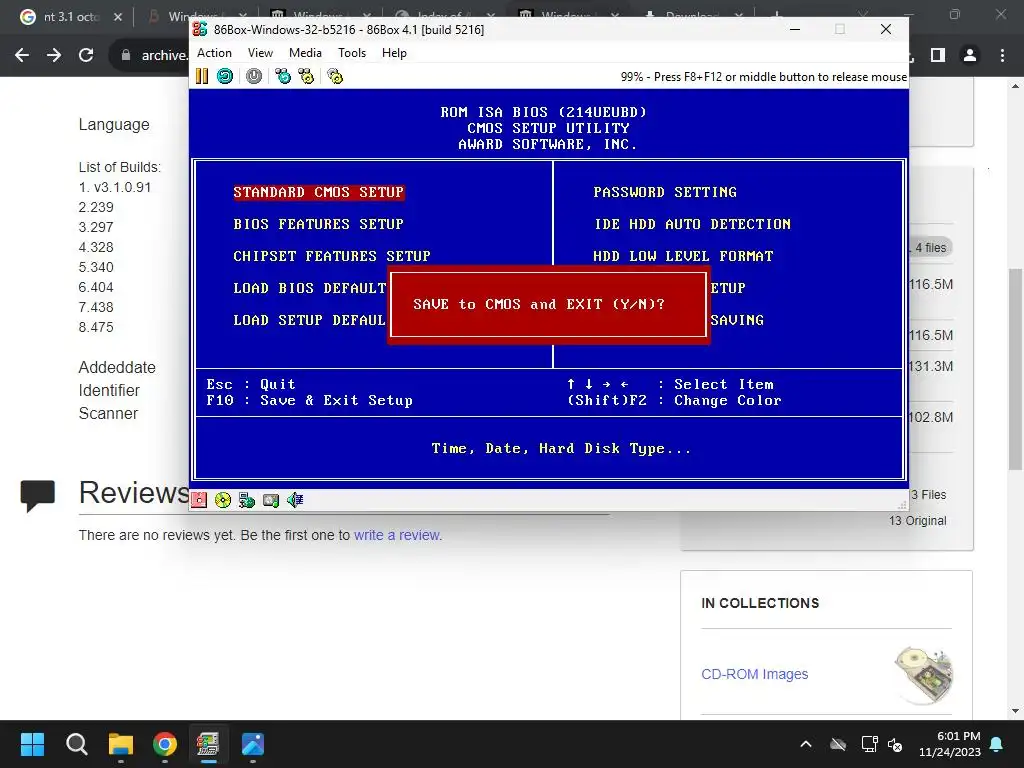The height and width of the screenshot is (768, 1024).
Task: Pause the 86Box emulation
Action: [x=202, y=76]
